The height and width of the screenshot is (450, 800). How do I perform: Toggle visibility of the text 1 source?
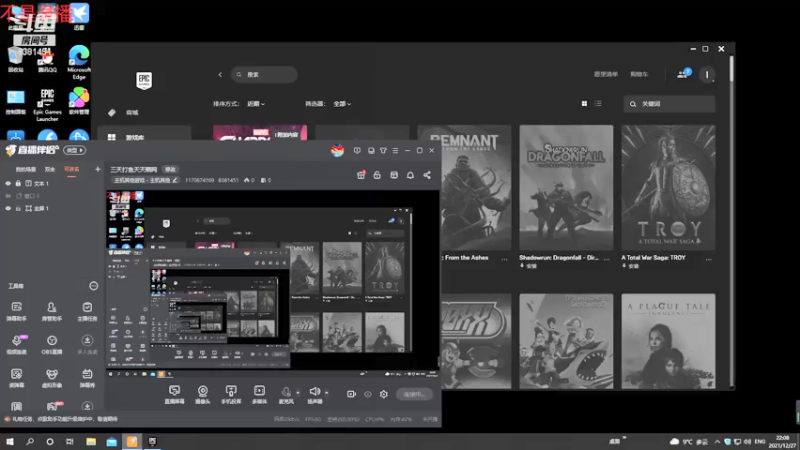[8, 183]
